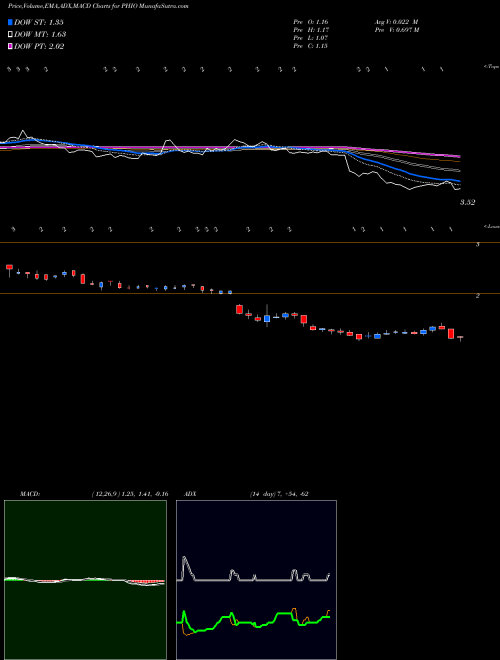
Task: Select the 'DOW PT: 2.02' legend label
Action: (39, 47)
